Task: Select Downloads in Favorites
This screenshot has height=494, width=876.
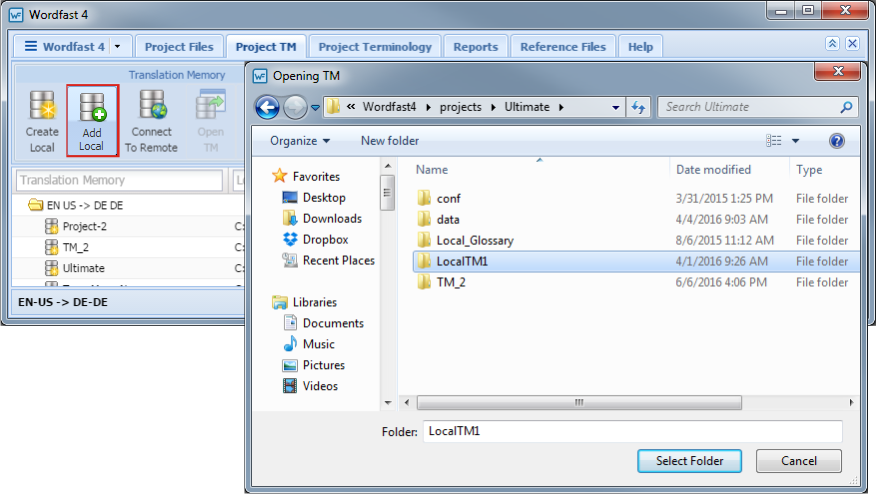Action: point(332,218)
